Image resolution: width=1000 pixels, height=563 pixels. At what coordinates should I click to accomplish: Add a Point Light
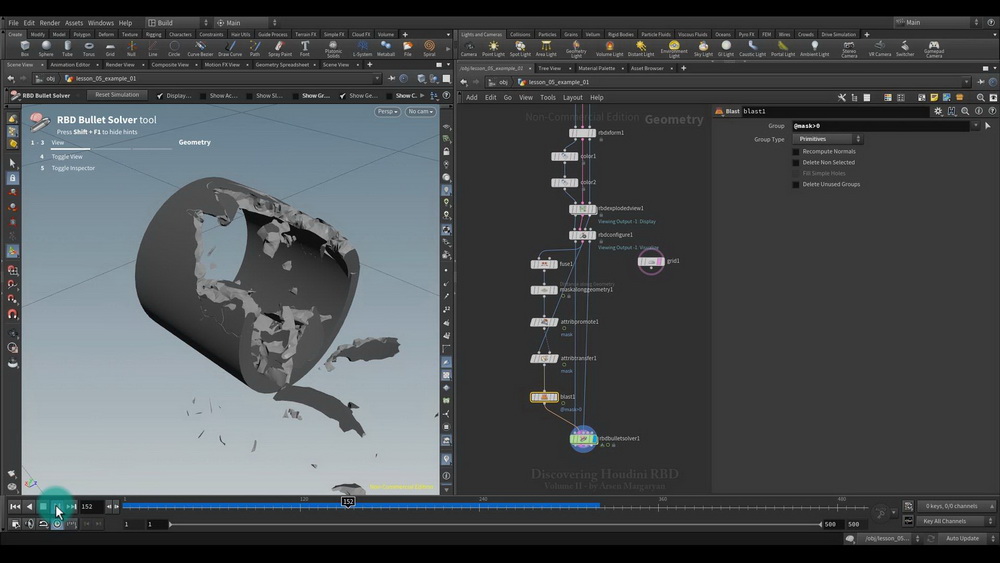click(x=493, y=48)
